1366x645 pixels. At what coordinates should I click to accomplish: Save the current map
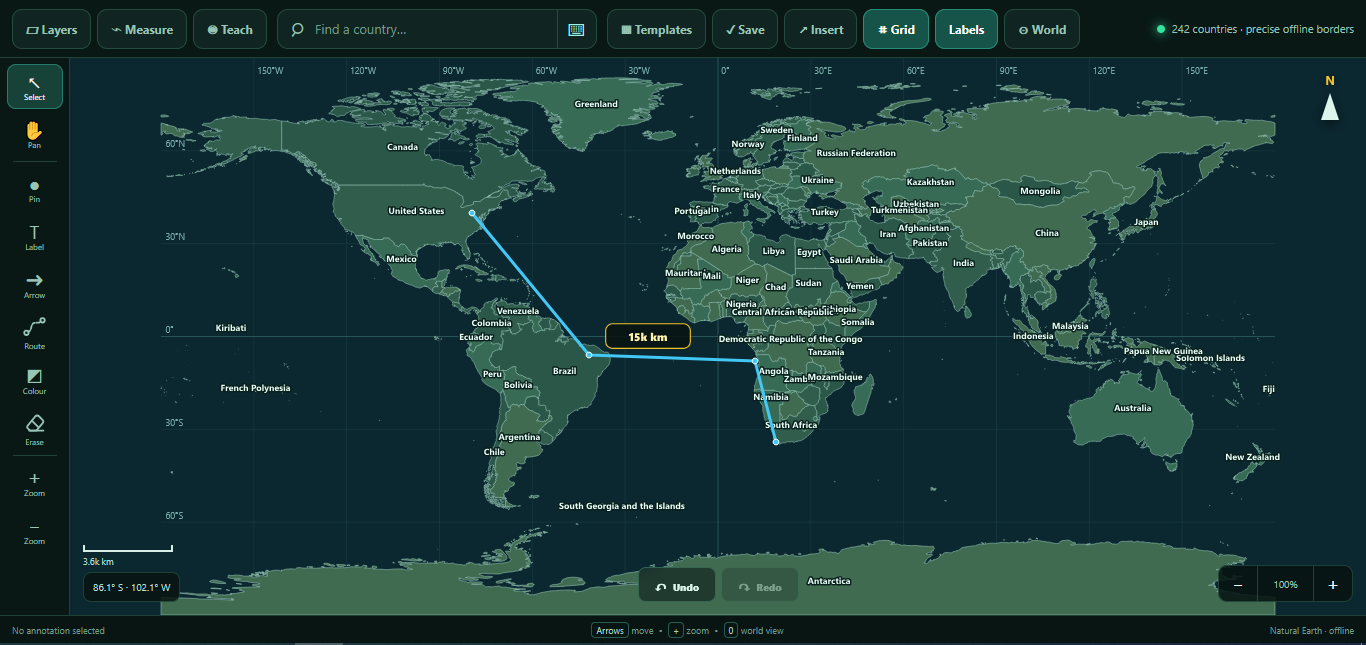click(745, 30)
